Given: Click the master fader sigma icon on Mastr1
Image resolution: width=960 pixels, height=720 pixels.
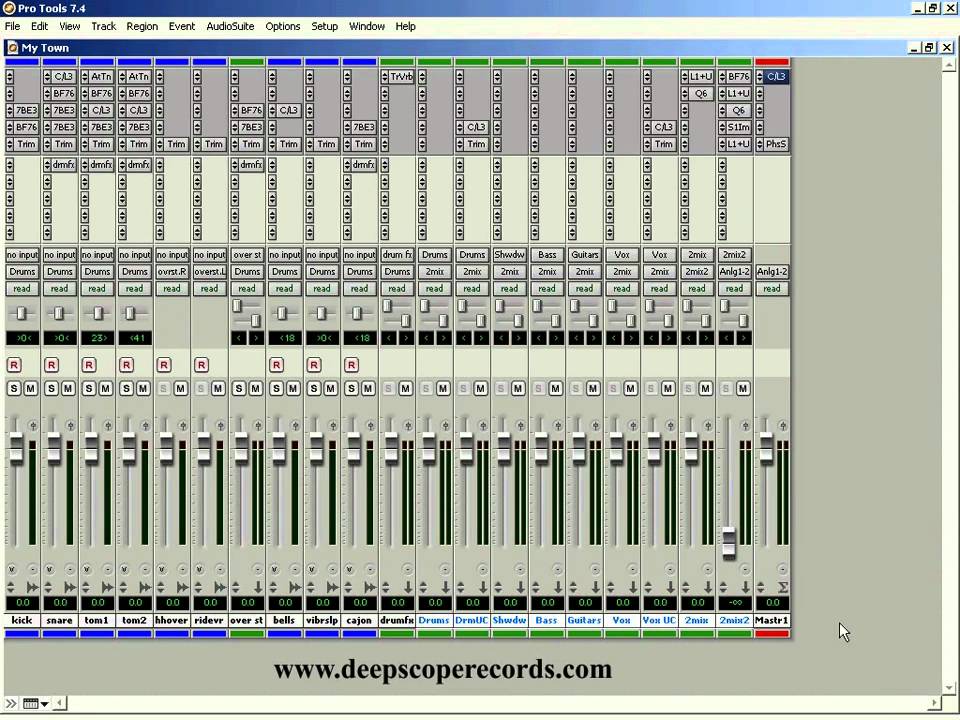Looking at the screenshot, I should coord(782,588).
